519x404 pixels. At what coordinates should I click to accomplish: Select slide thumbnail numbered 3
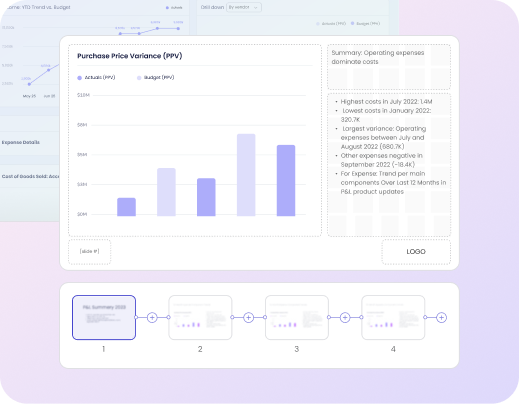[x=297, y=317]
